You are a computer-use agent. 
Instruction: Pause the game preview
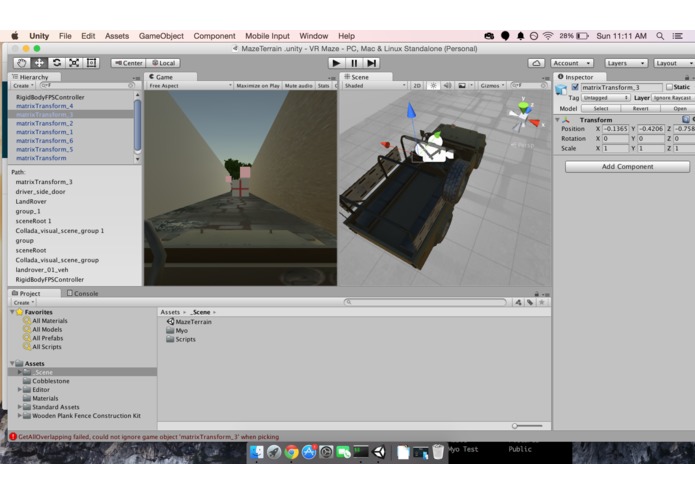tap(354, 63)
